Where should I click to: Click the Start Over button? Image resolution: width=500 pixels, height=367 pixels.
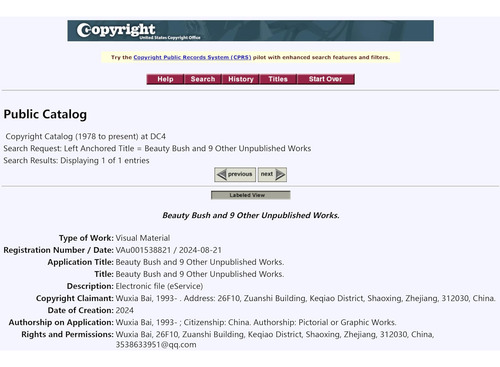click(x=326, y=79)
